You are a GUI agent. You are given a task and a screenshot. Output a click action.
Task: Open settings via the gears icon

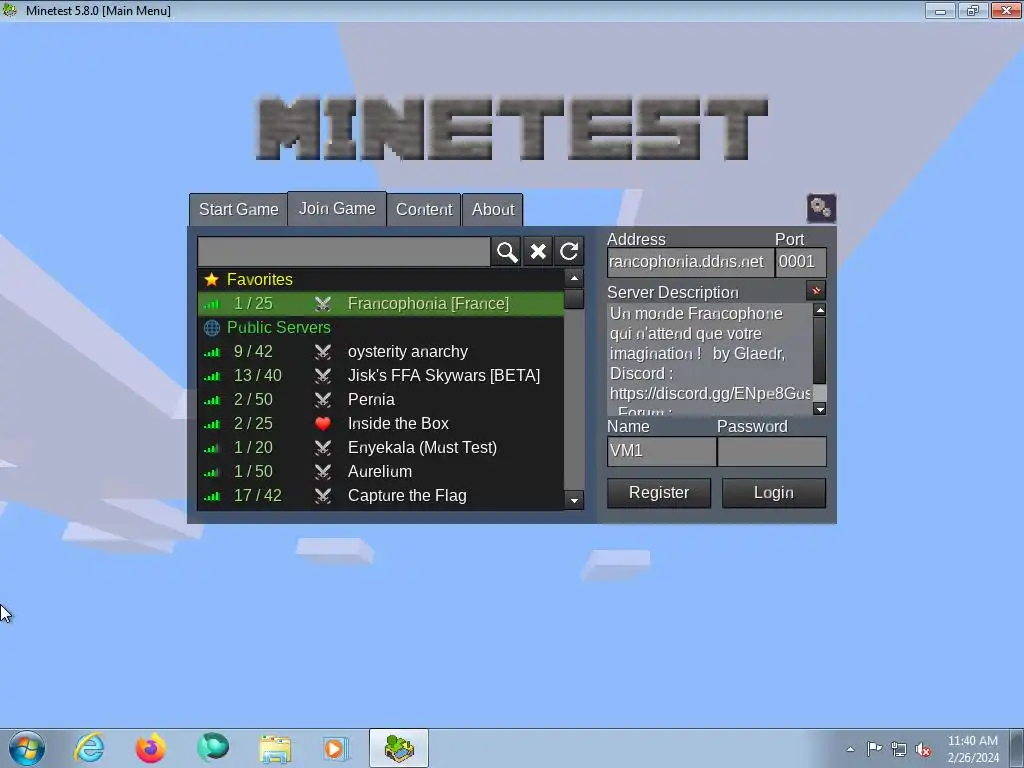[821, 208]
